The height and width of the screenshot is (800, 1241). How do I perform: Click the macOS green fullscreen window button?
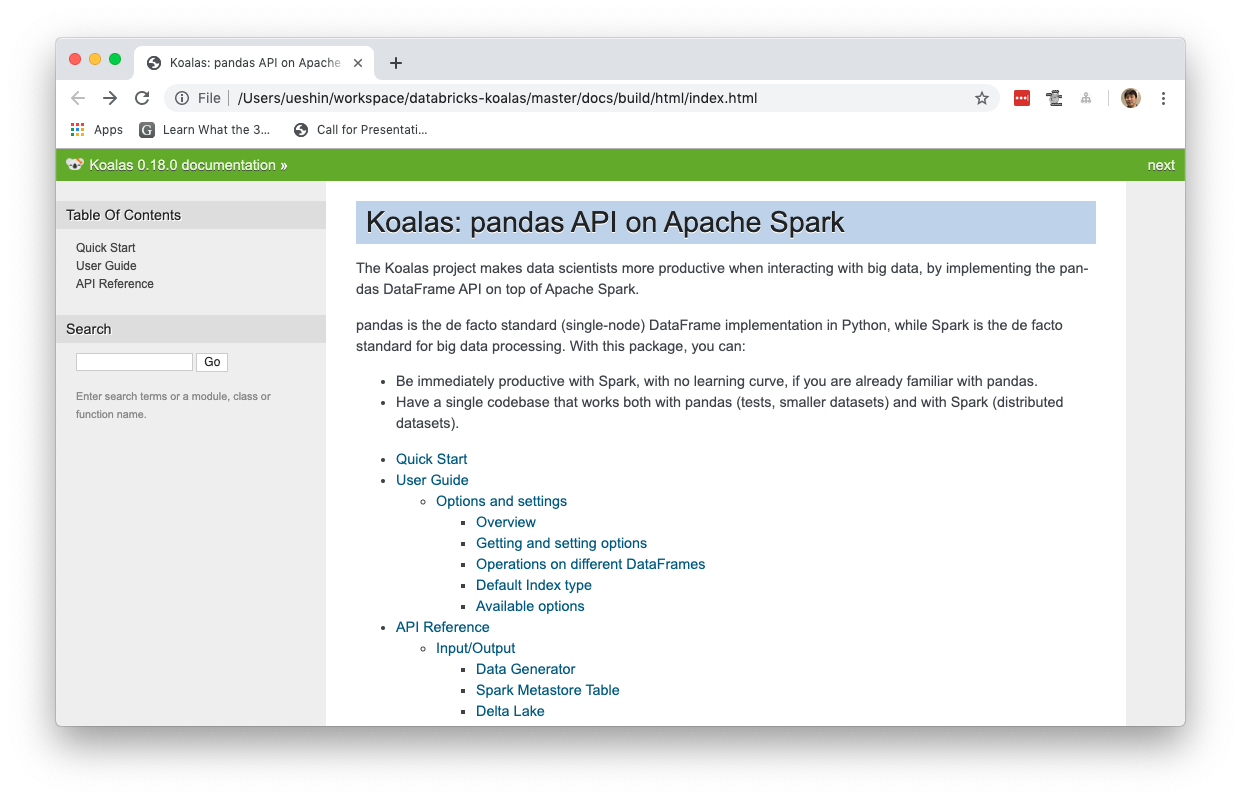pyautogui.click(x=115, y=59)
